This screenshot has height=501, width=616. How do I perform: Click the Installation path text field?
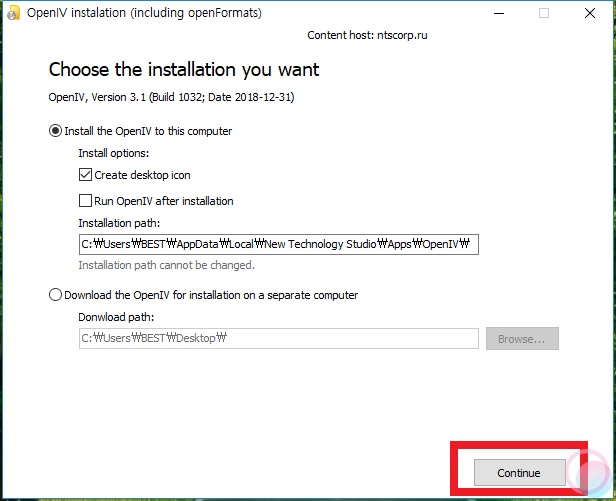coord(279,244)
